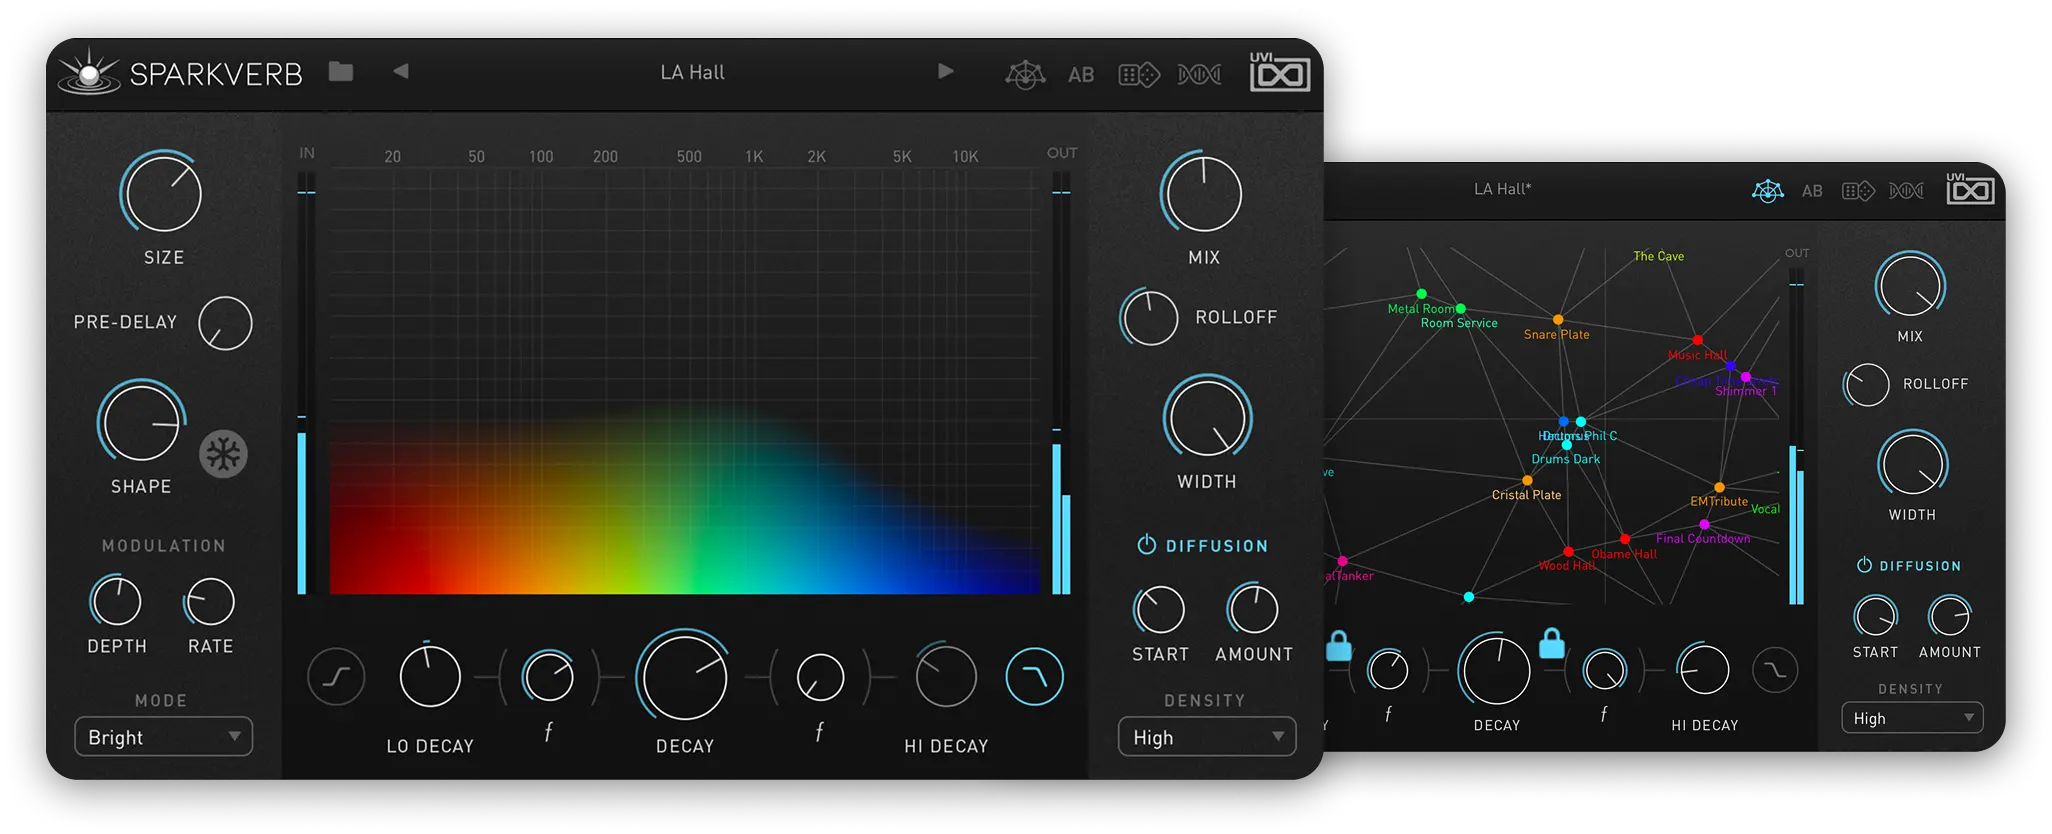
Task: Click the LA Hall preset name
Action: pyautogui.click(x=692, y=72)
